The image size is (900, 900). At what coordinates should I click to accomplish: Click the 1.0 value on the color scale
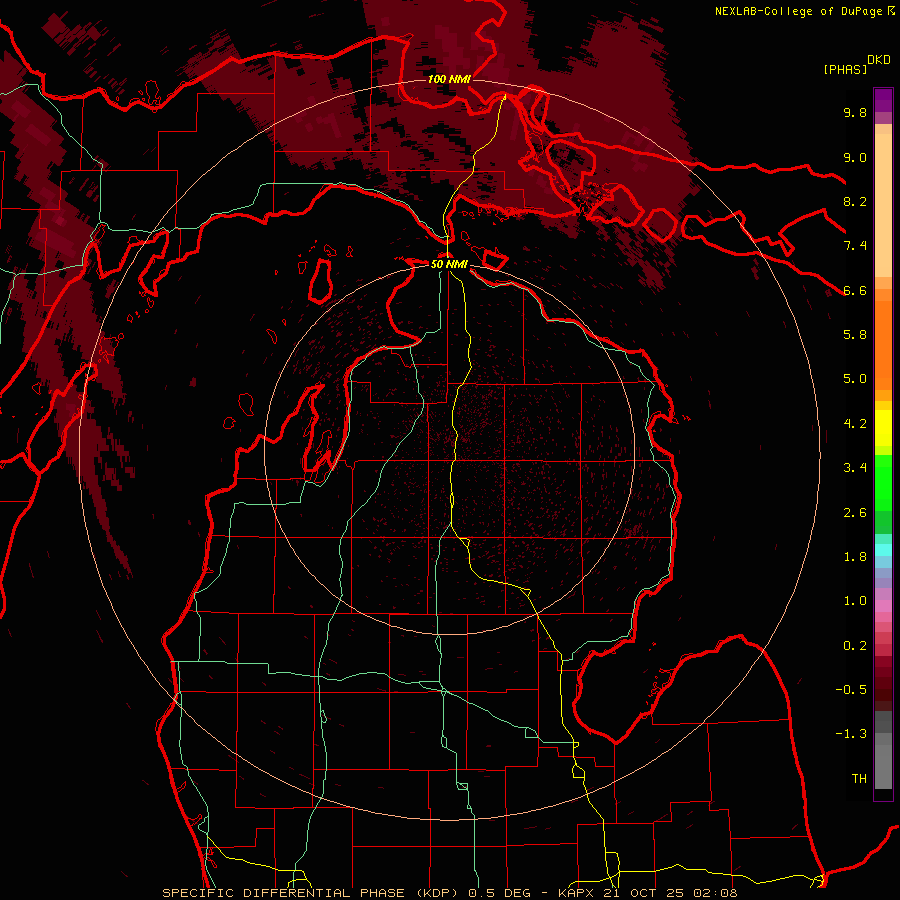pos(855,601)
